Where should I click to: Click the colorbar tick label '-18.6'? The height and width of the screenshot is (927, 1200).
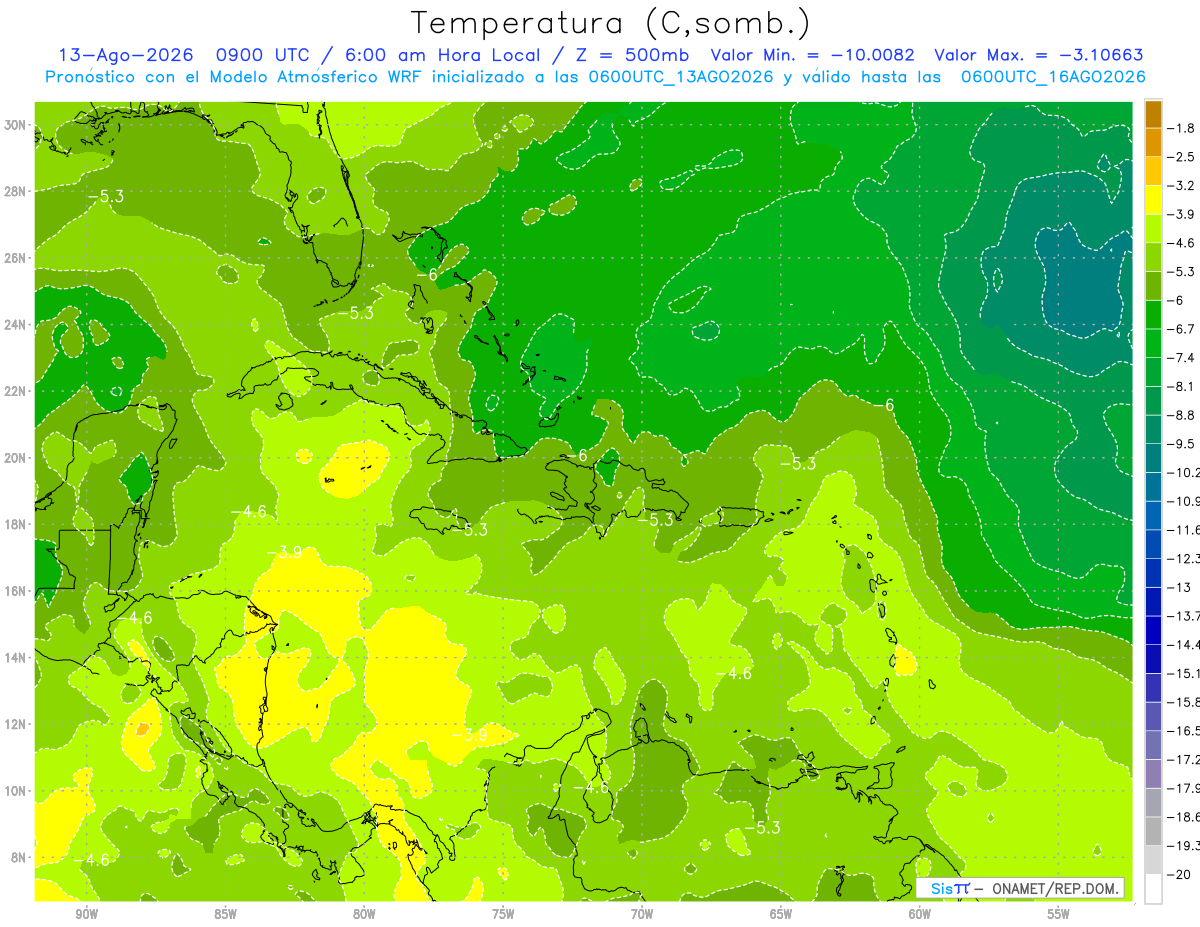(x=1181, y=817)
